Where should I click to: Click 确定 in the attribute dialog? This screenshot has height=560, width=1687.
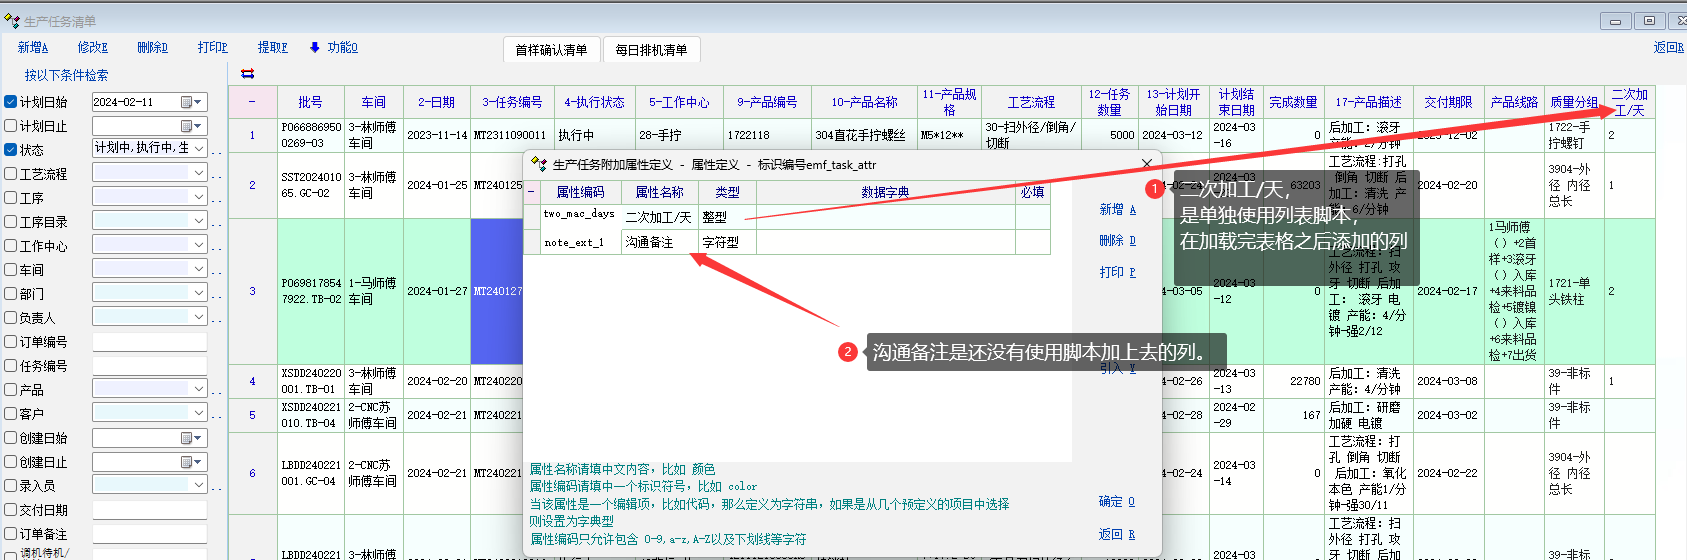click(1117, 502)
